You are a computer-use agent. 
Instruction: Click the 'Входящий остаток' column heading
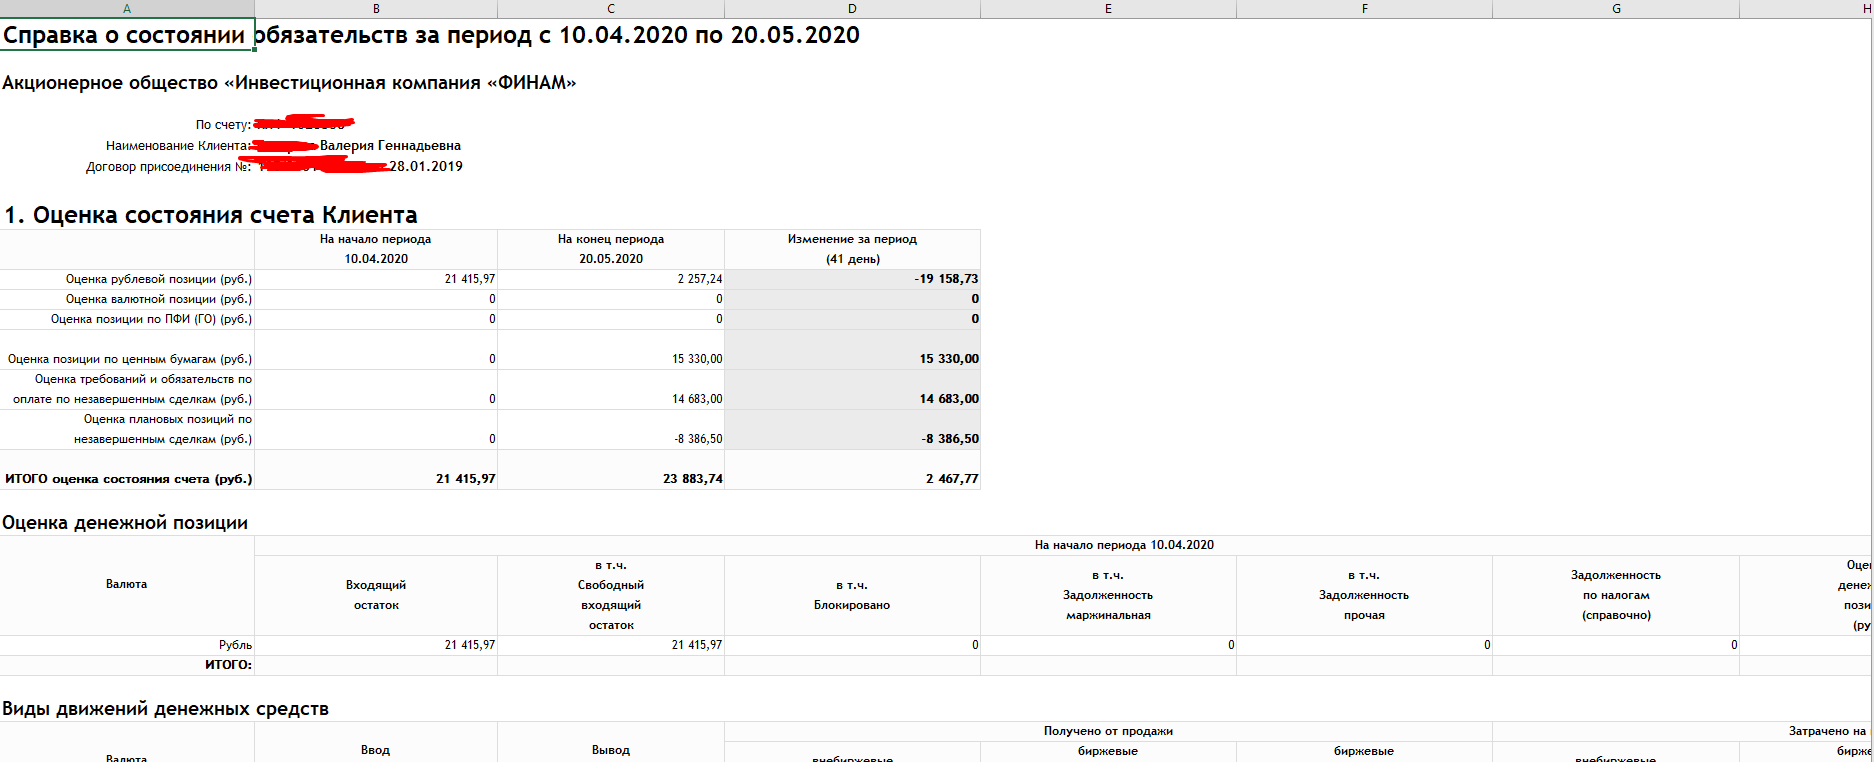[376, 595]
